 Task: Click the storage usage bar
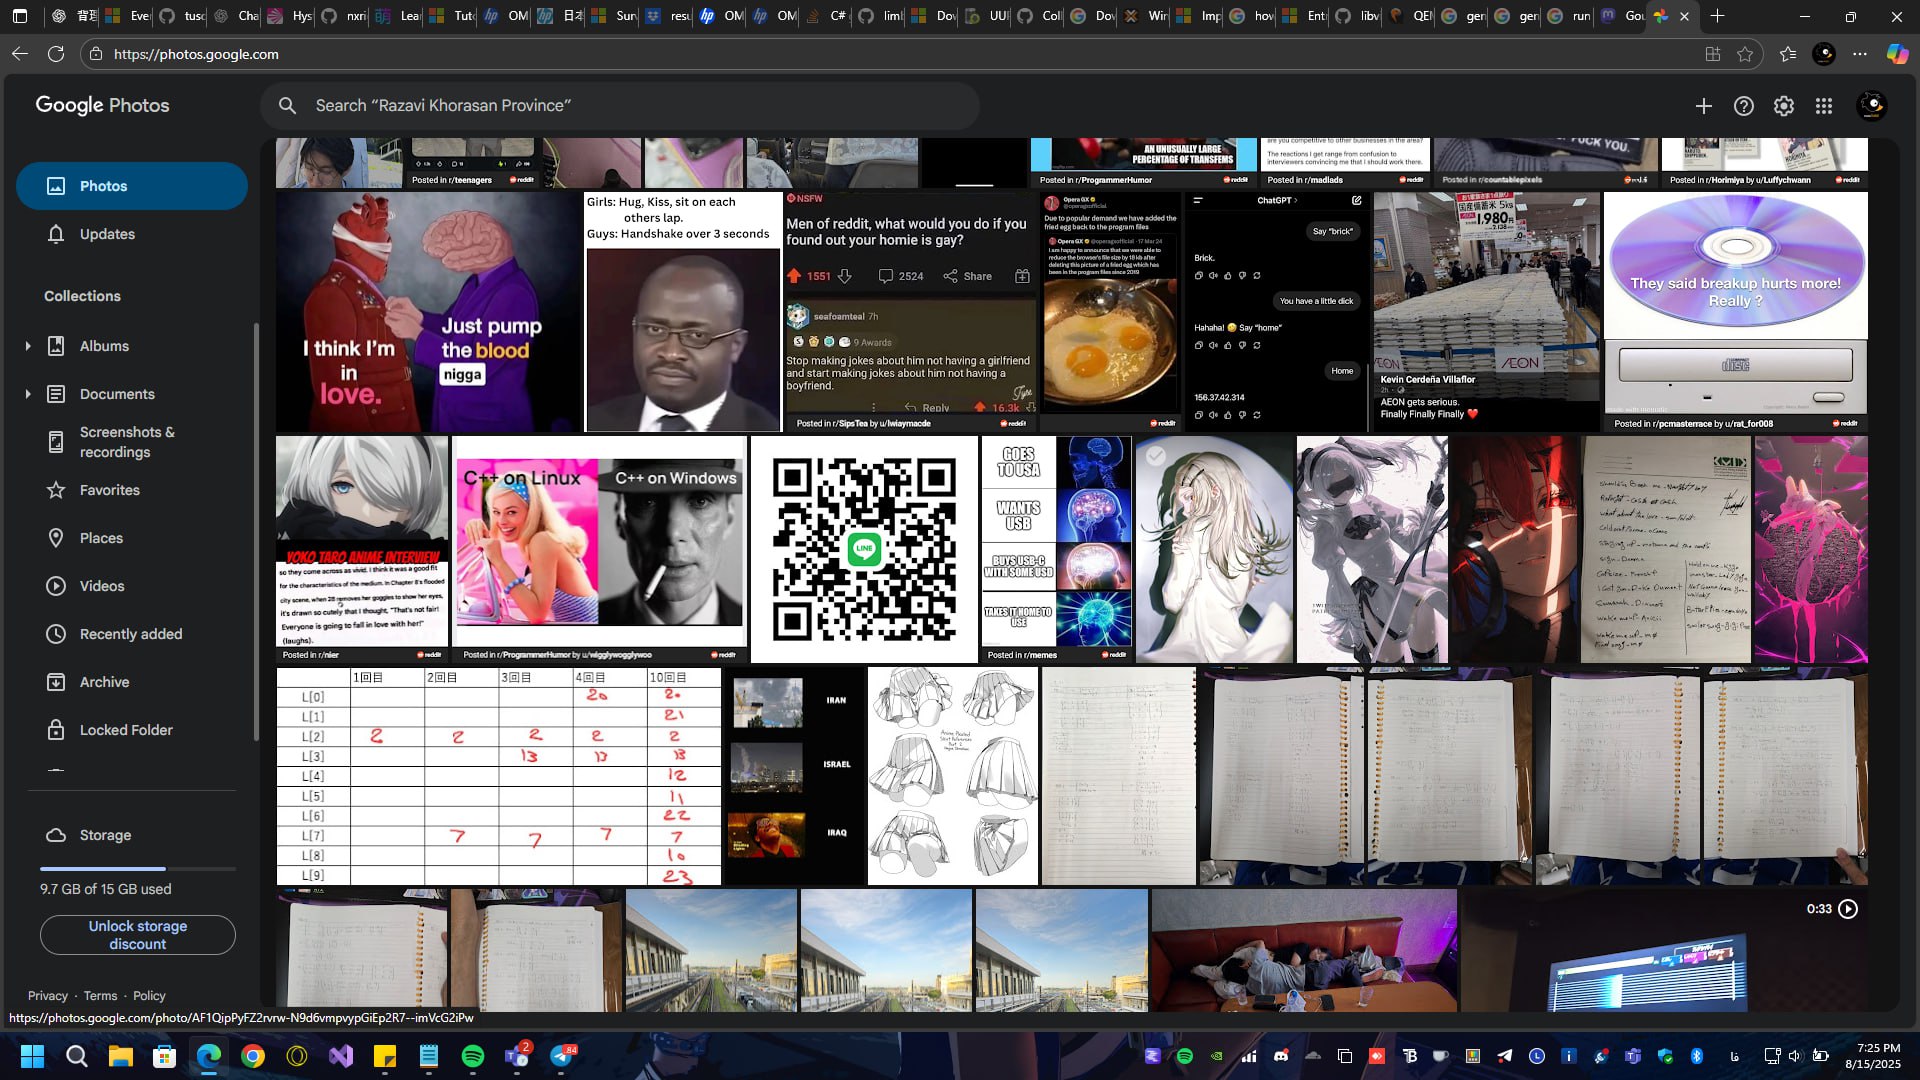point(138,868)
